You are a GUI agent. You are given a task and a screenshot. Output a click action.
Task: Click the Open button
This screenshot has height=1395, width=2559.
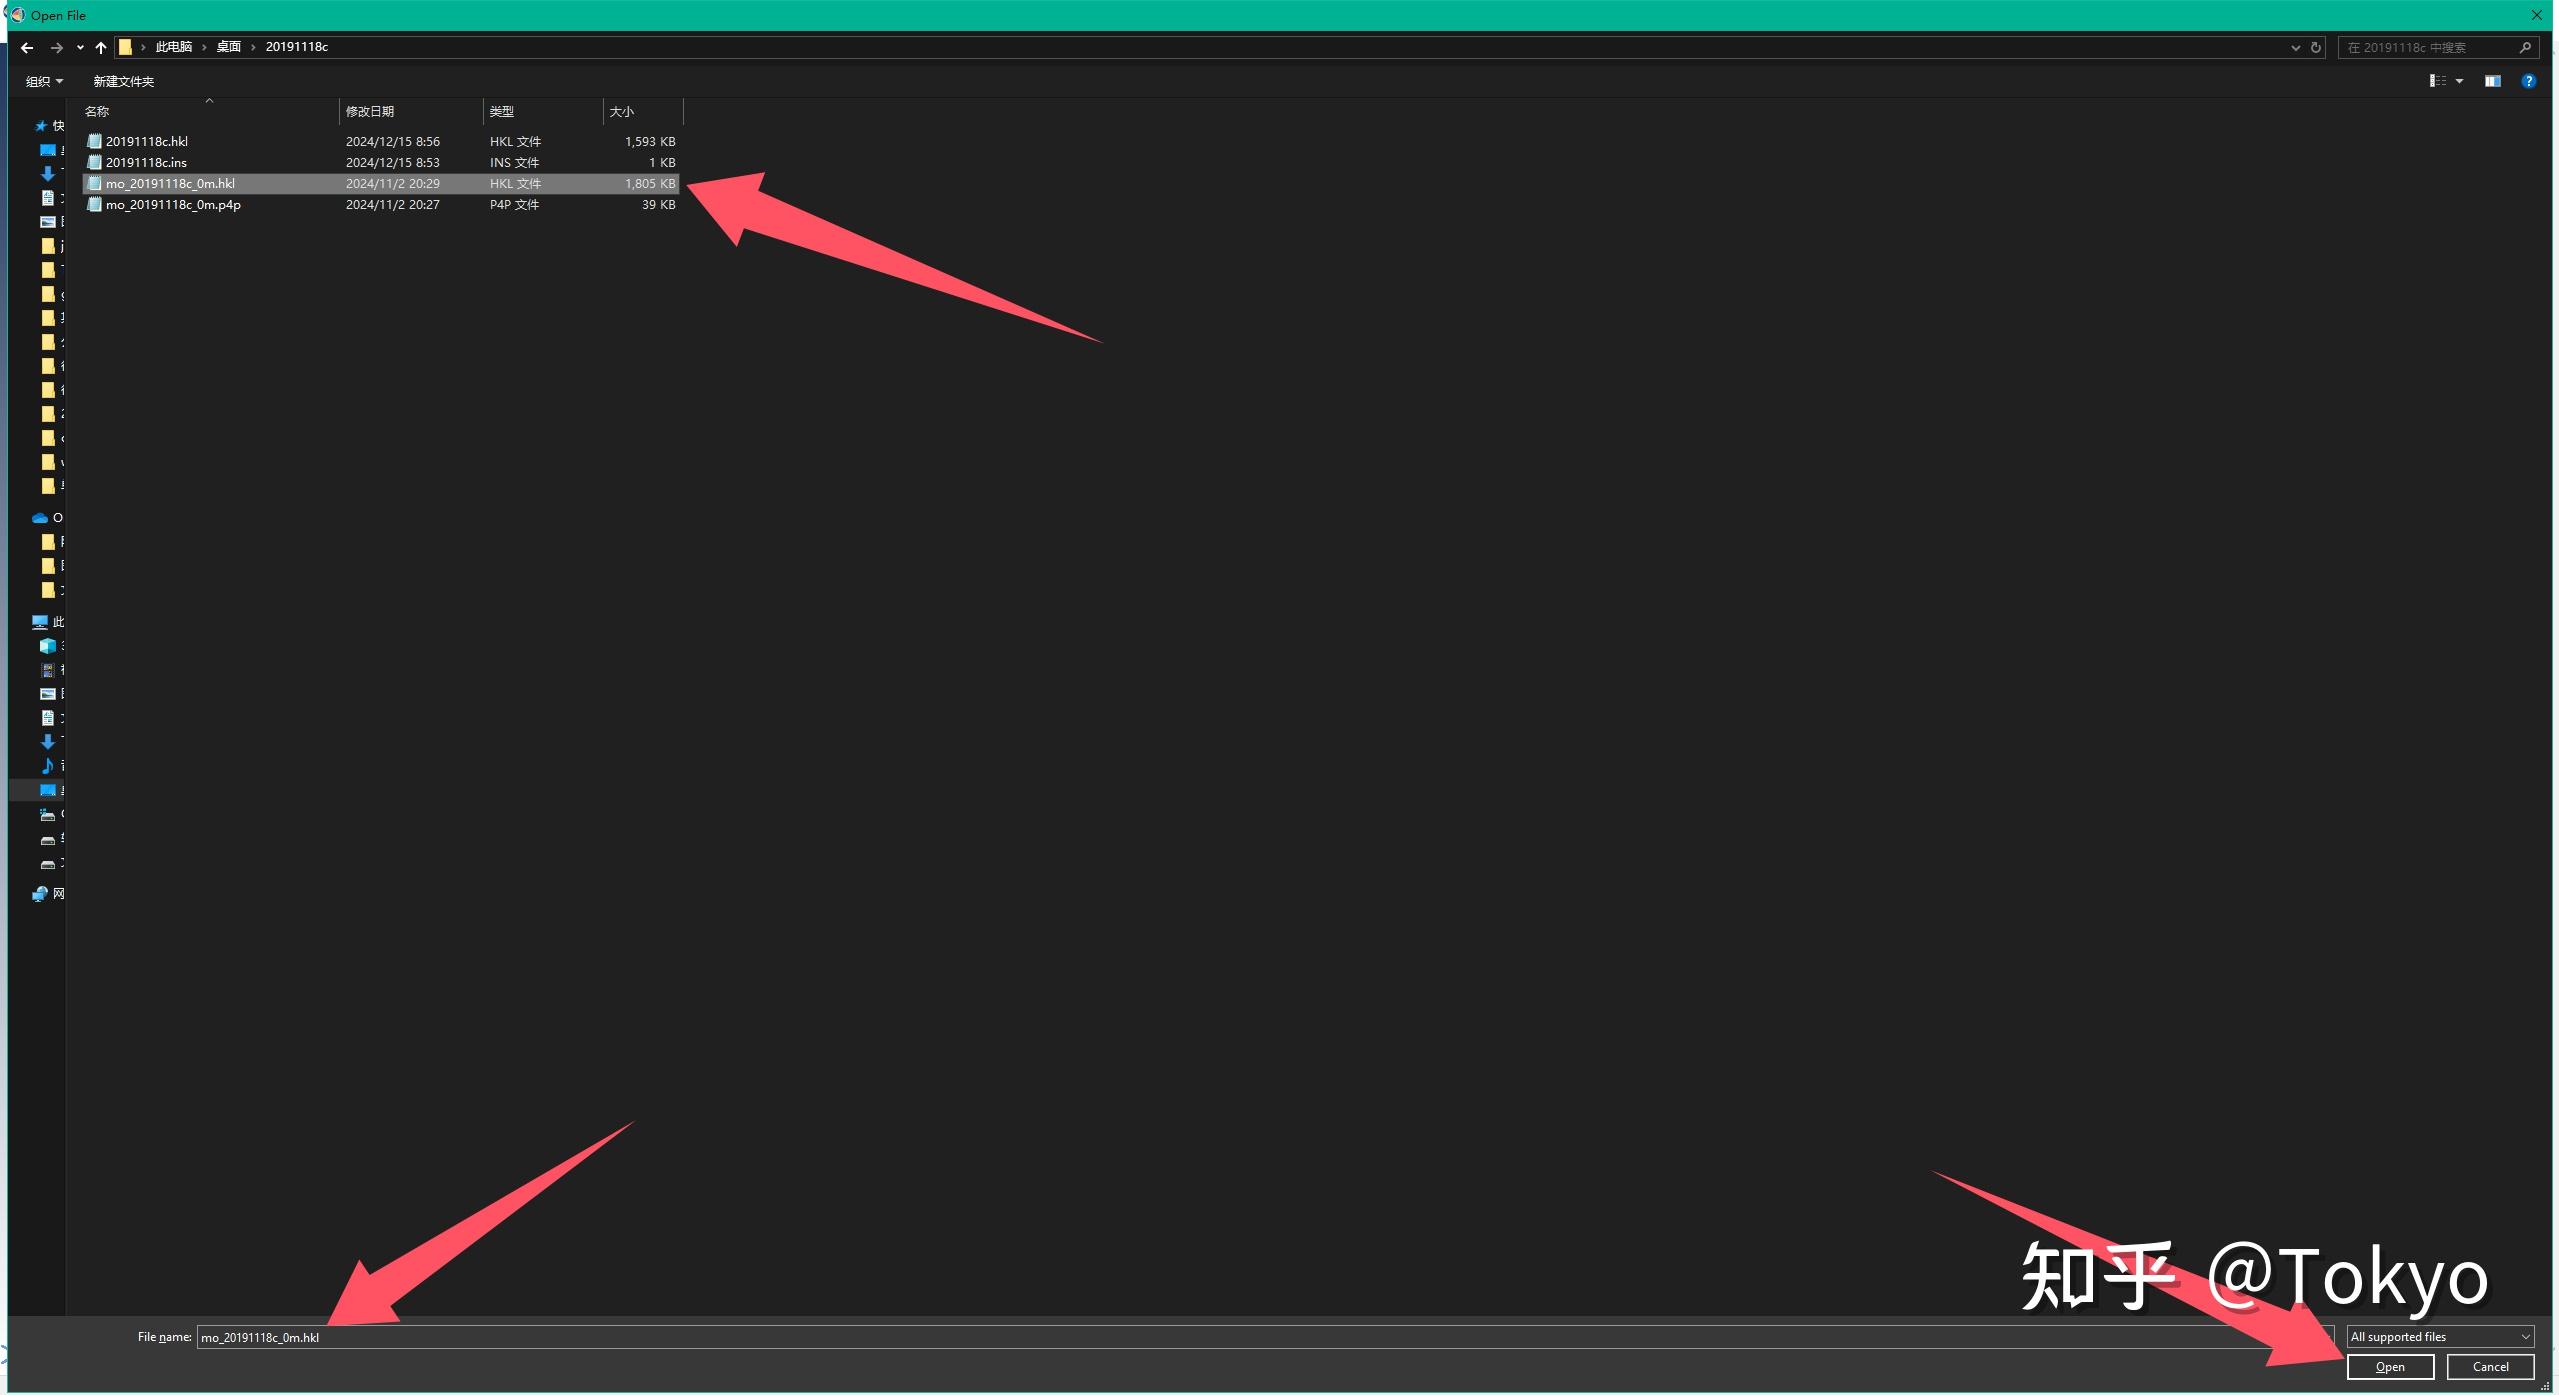click(2390, 1367)
